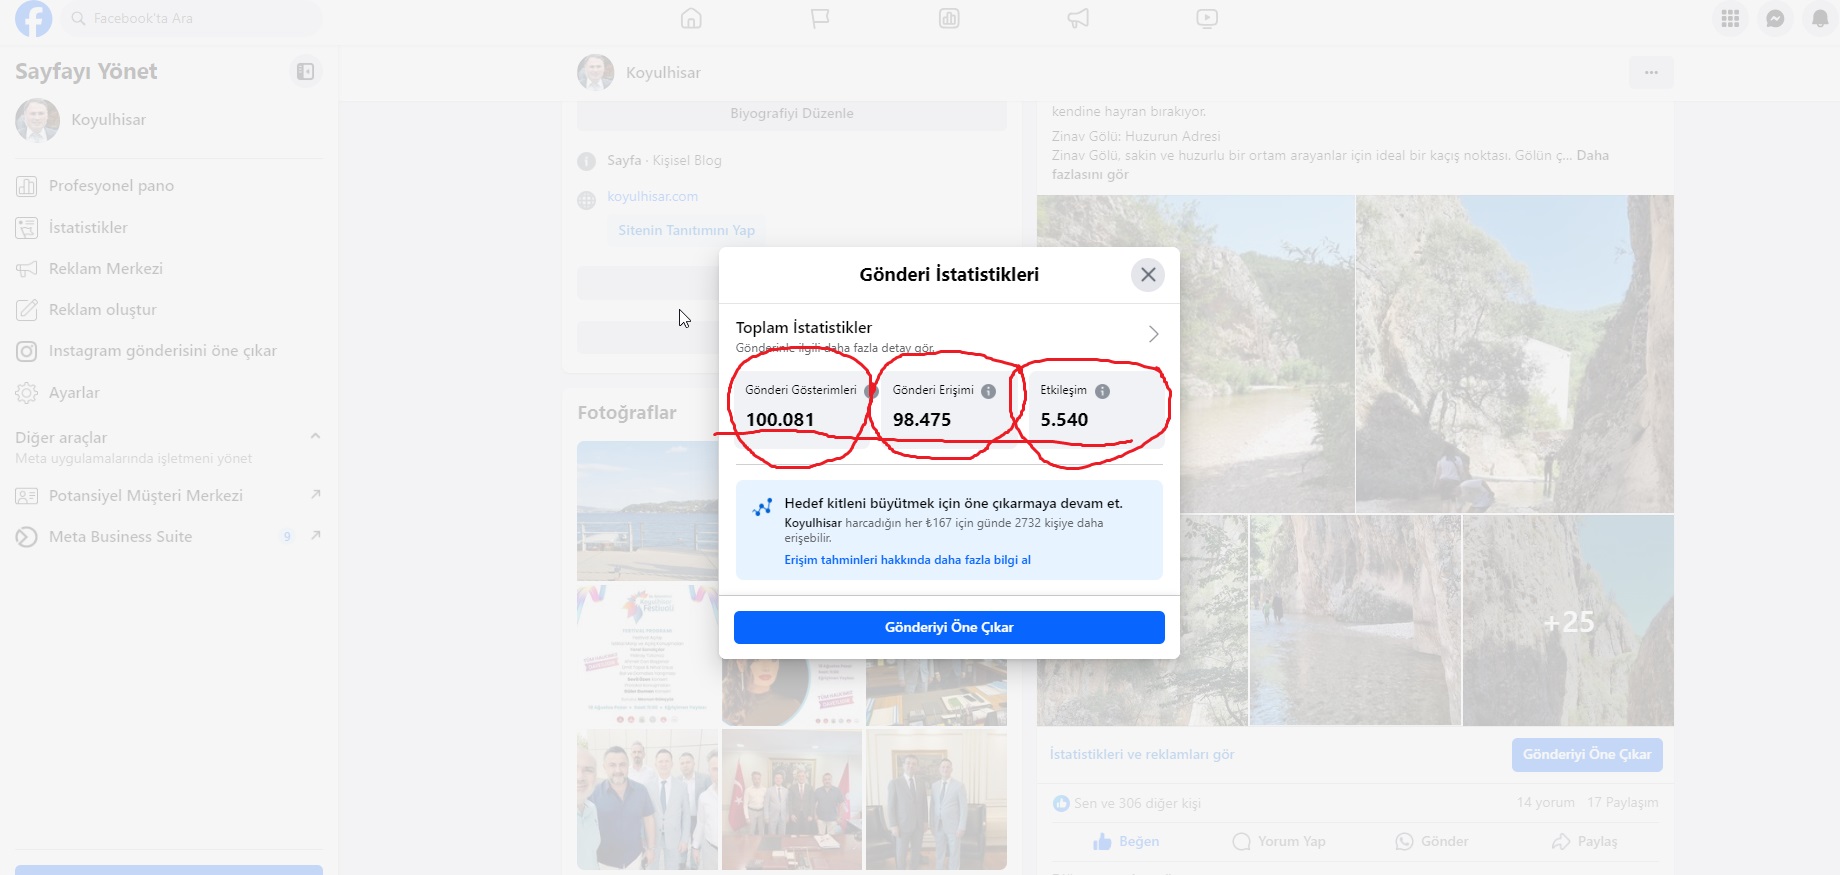Click Erişim tahminleri hakkında daha fazla bilgi al
Viewport: 1840px width, 875px height.
[907, 560]
